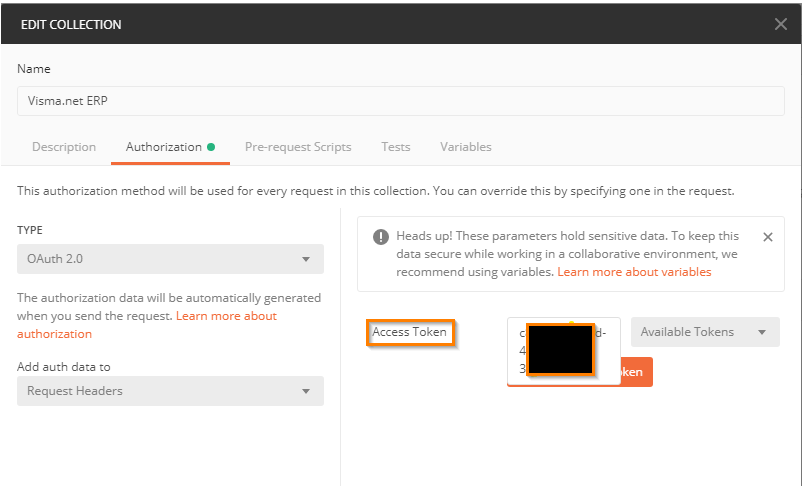Open the Tests tab
This screenshot has width=803, height=486.
click(x=396, y=147)
